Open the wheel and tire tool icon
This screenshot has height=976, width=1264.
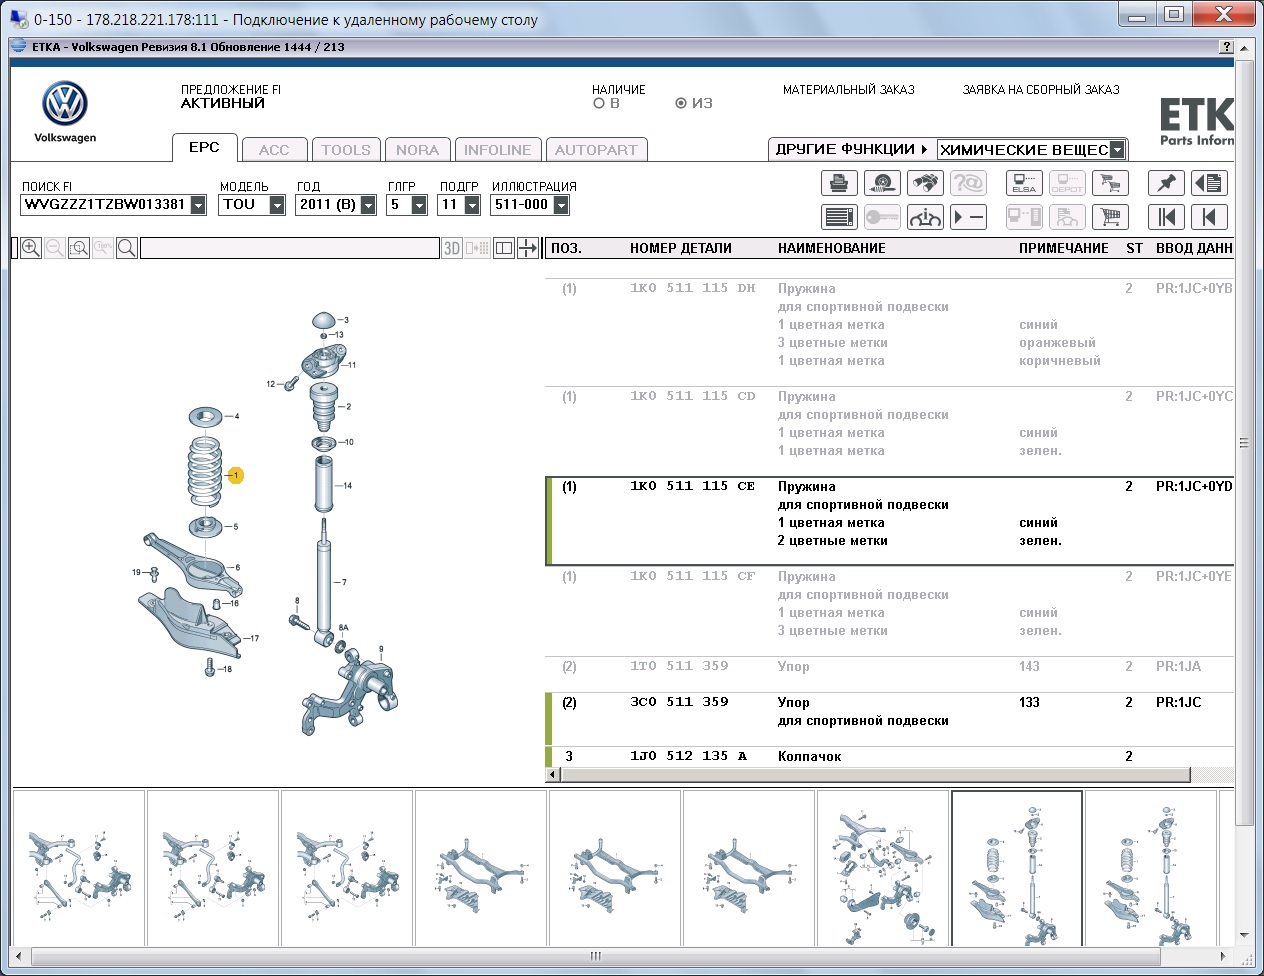click(x=882, y=183)
